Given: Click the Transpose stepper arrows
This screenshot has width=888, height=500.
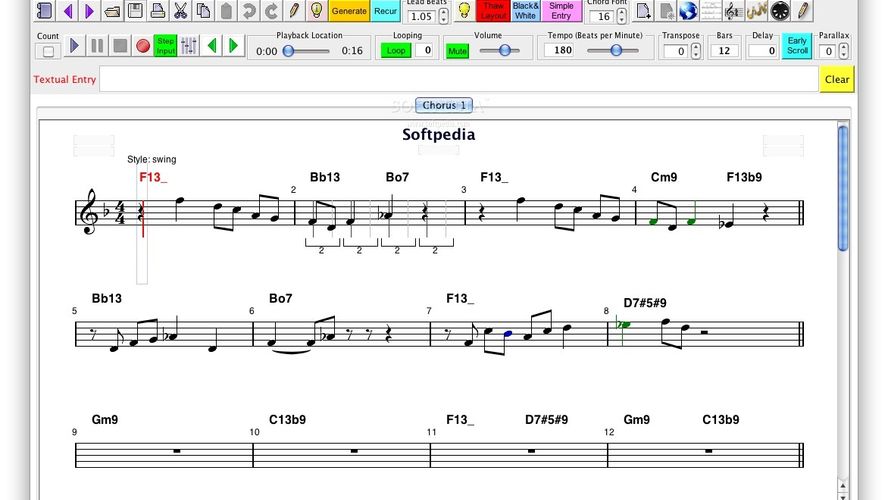Looking at the screenshot, I should (696, 51).
